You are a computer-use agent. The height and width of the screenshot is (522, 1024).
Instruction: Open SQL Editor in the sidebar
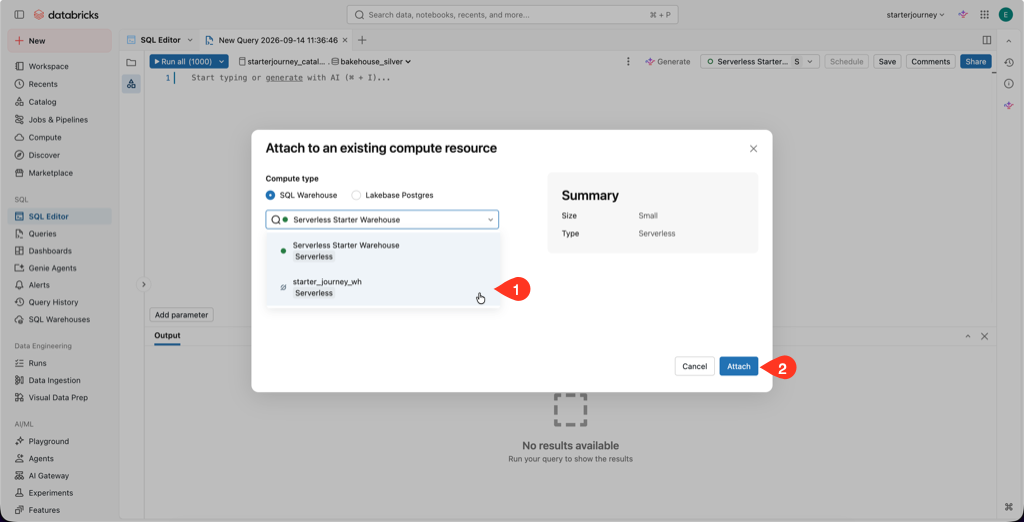coord(59,216)
